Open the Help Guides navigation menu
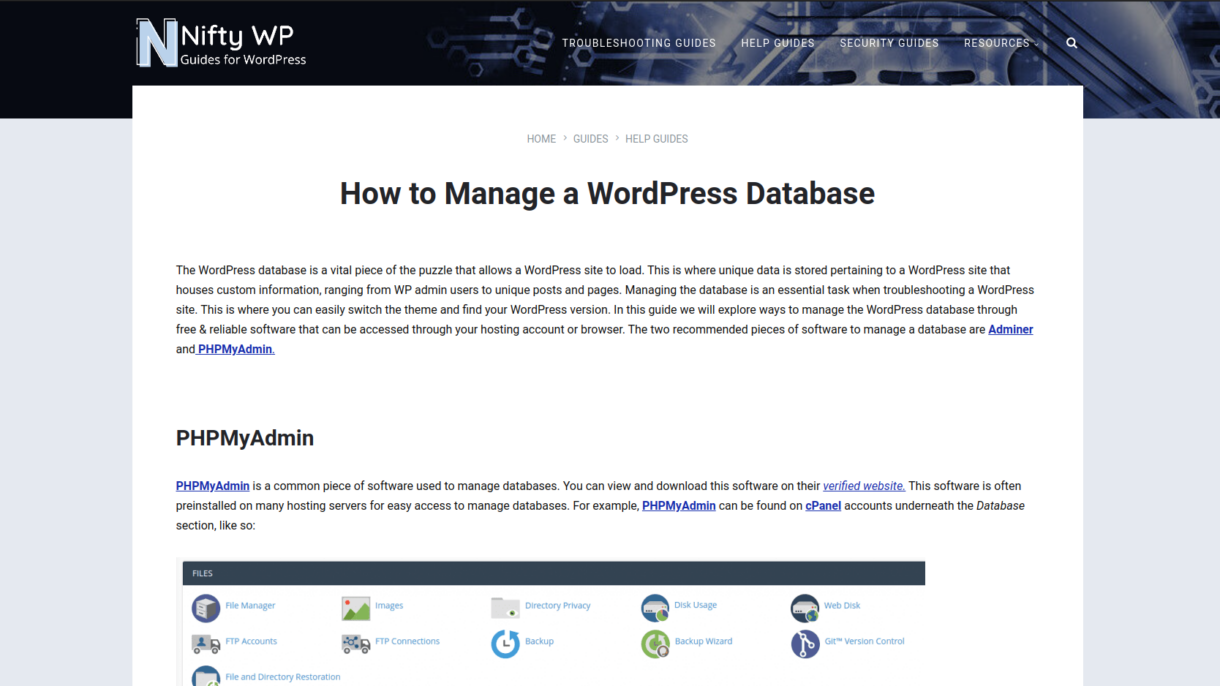 coord(777,43)
